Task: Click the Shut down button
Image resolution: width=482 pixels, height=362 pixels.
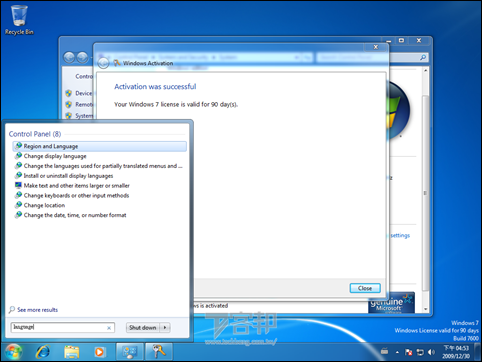Action: click(143, 328)
